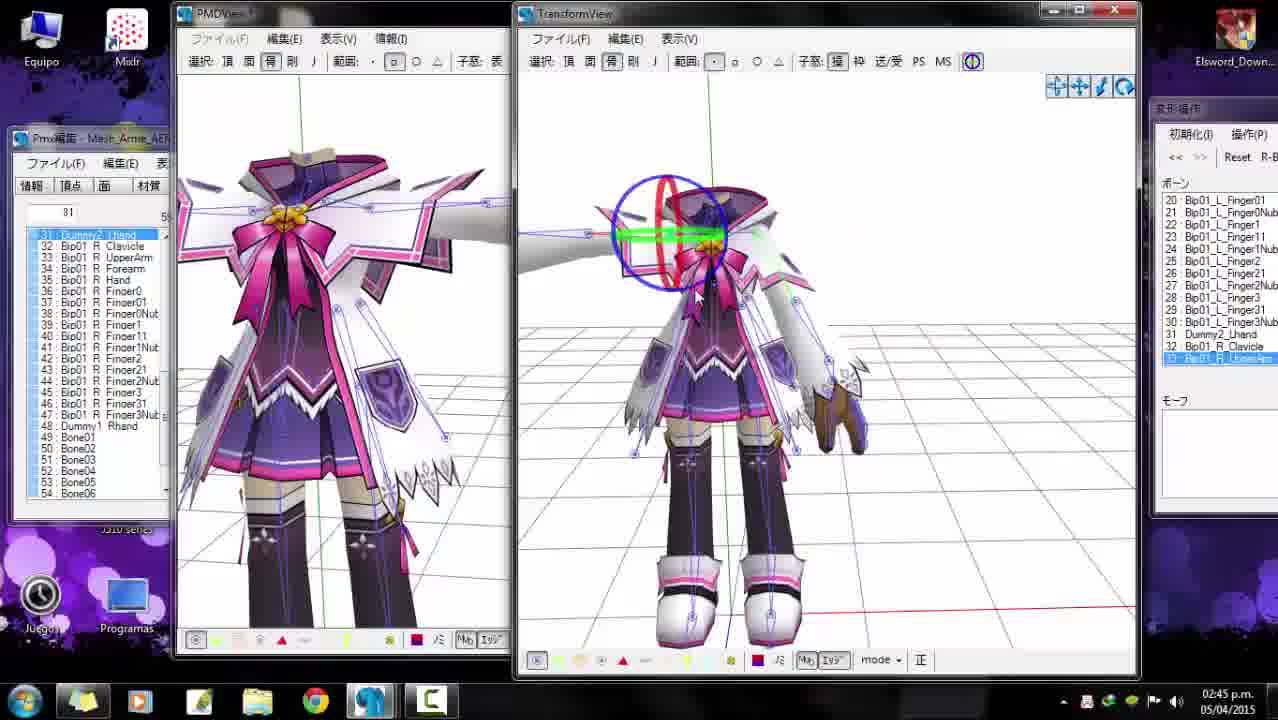Screen dimensions: 1278x720
Task: Open File menu in PMDView window
Action: point(220,39)
